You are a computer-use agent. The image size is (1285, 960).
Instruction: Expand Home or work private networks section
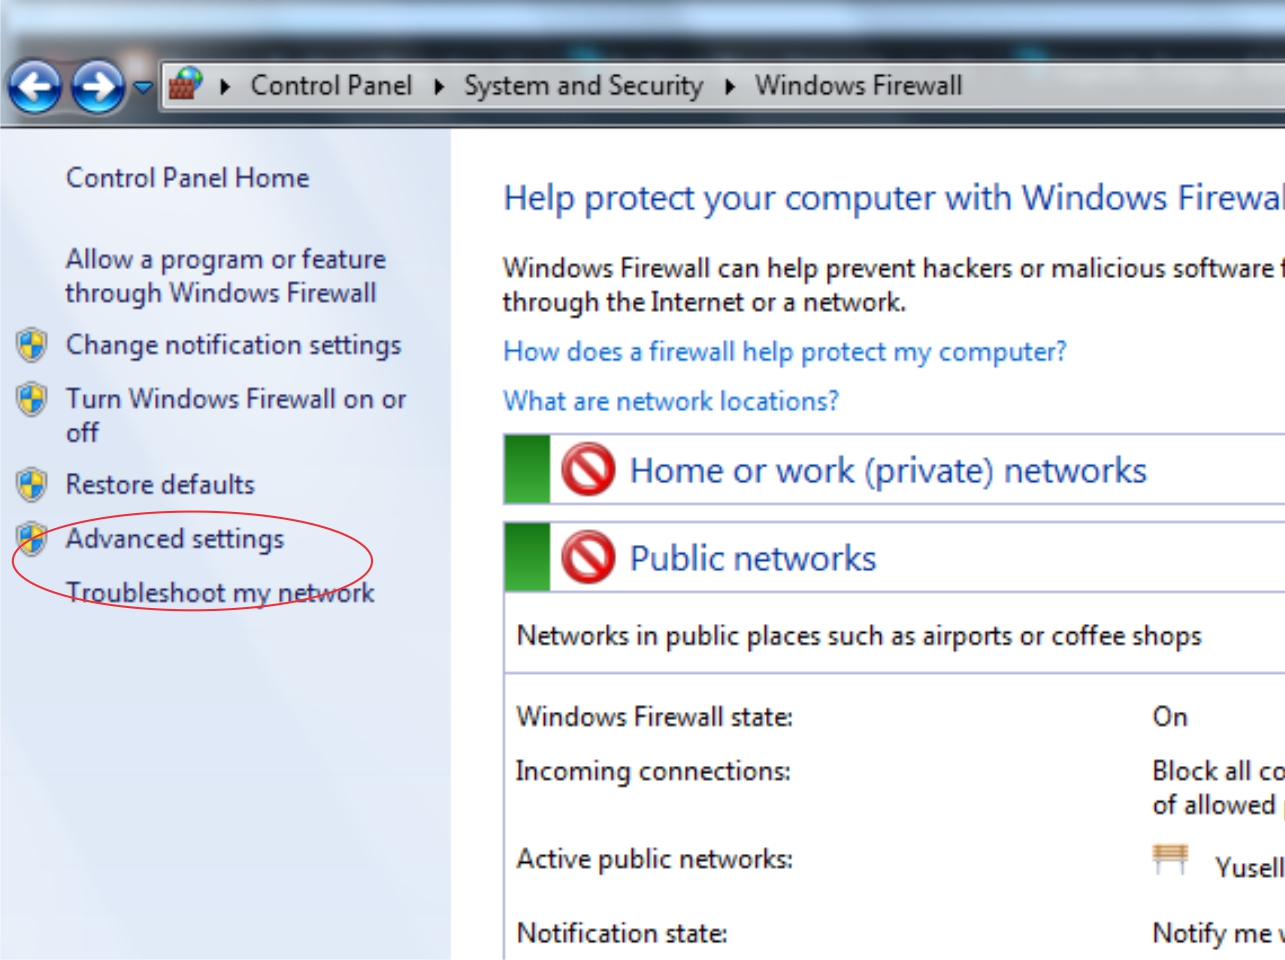point(894,470)
